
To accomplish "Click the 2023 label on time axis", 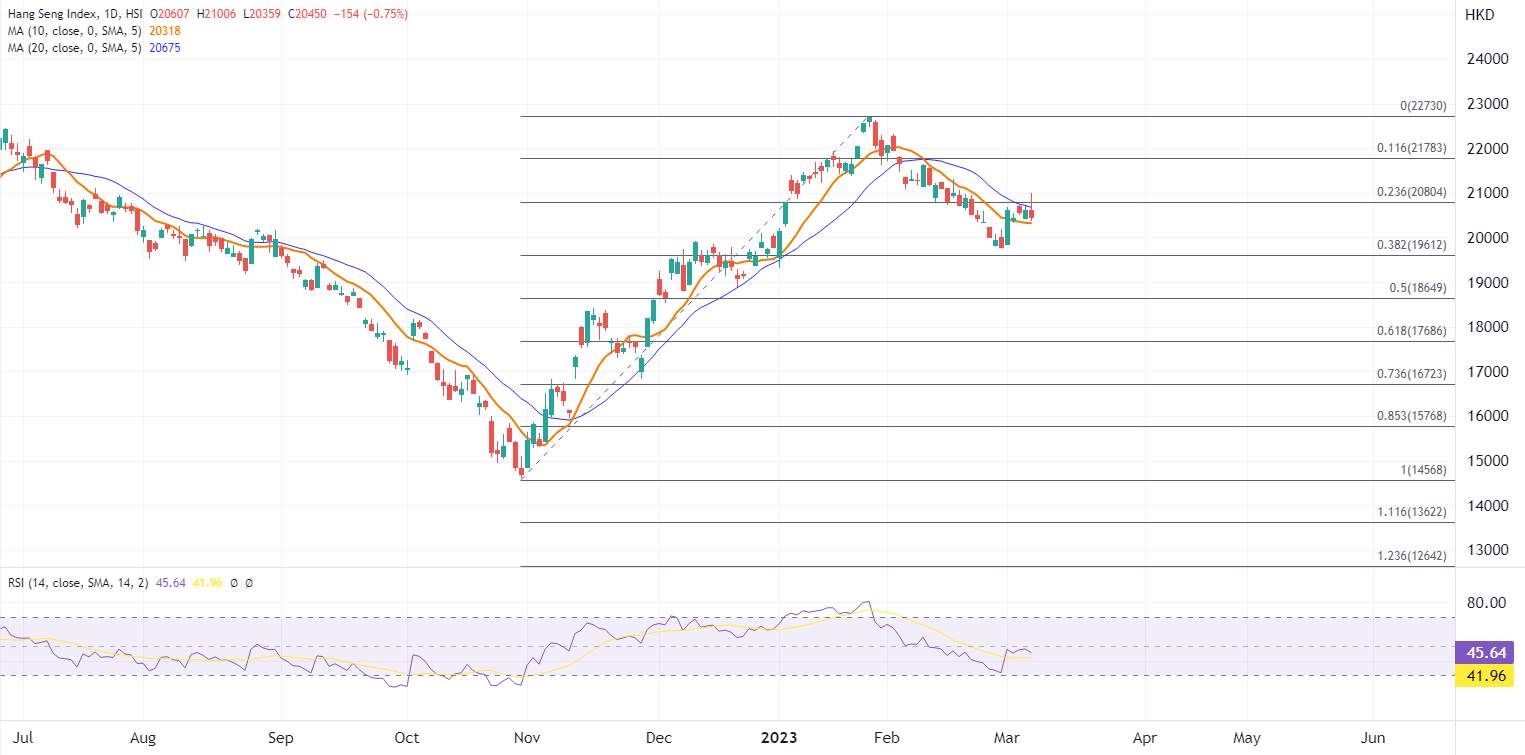I will point(779,738).
